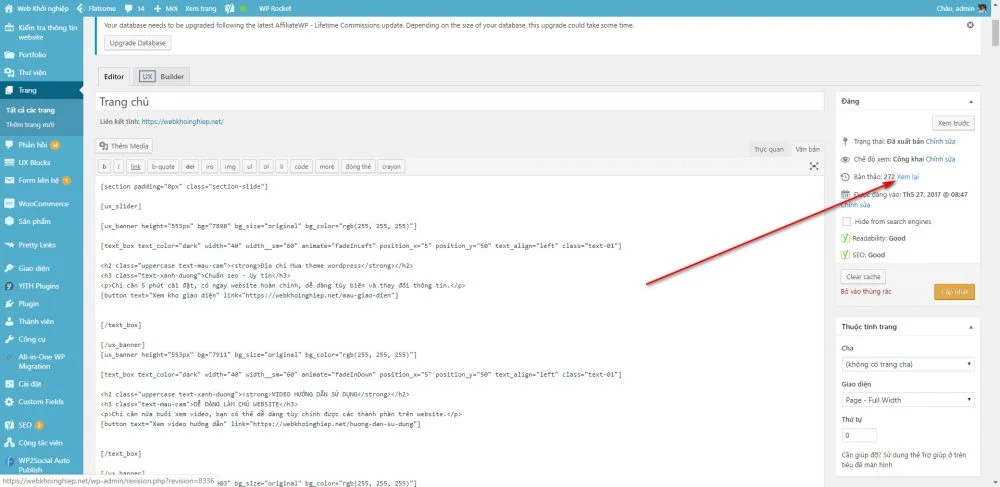
Task: Click the Xem trước preview button
Action: pos(953,123)
